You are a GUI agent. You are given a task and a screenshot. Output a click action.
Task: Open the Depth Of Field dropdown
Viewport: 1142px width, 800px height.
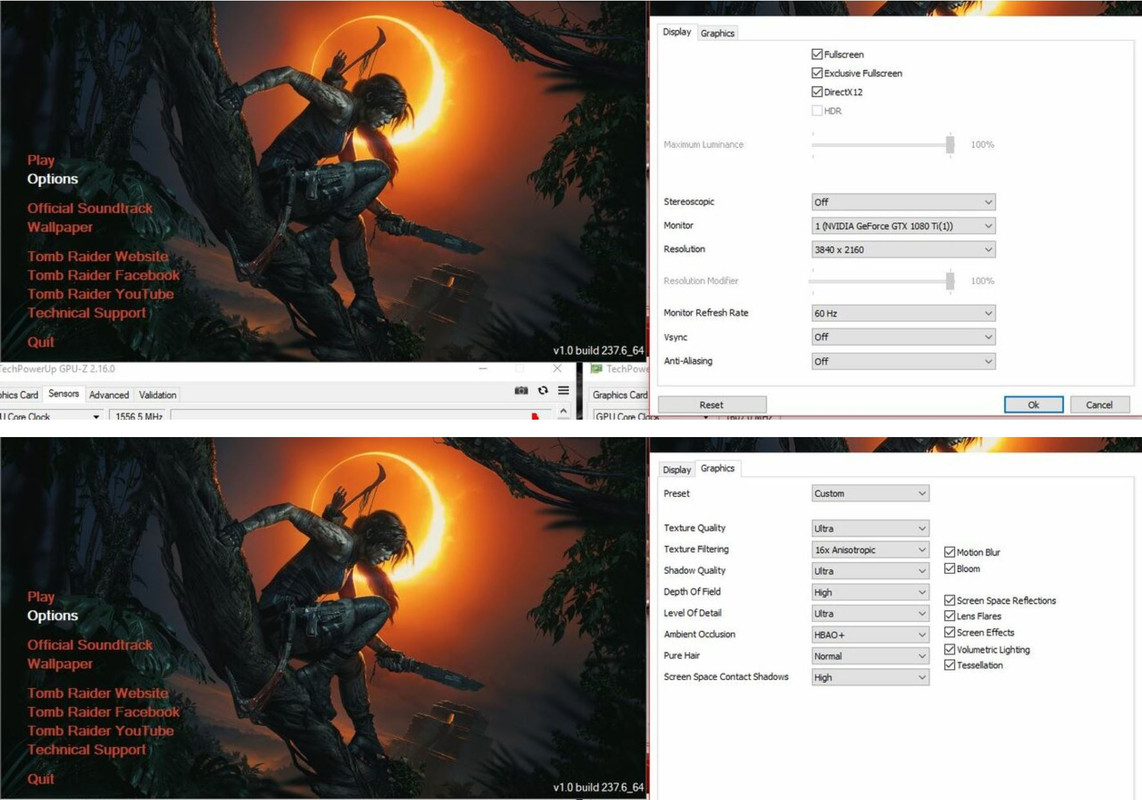click(x=870, y=592)
